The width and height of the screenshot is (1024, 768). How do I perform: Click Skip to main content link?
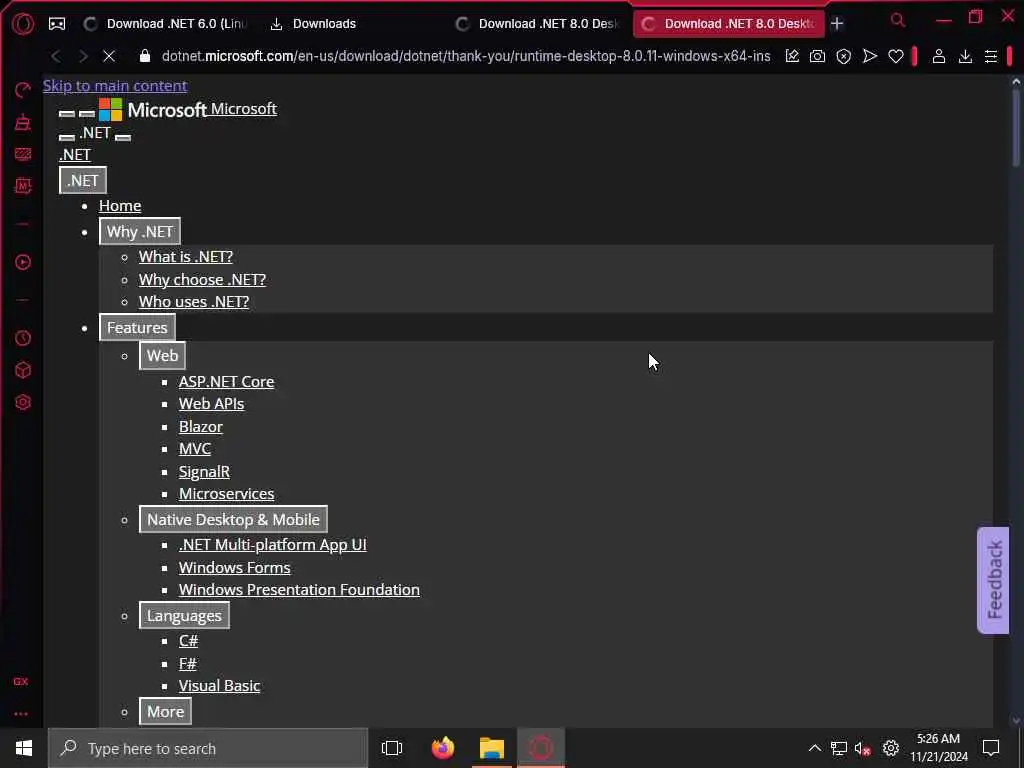pyautogui.click(x=115, y=86)
